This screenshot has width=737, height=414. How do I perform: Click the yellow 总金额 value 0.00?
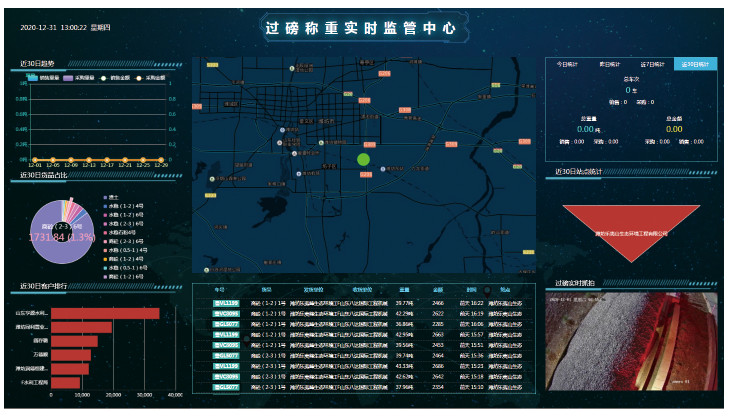point(674,129)
